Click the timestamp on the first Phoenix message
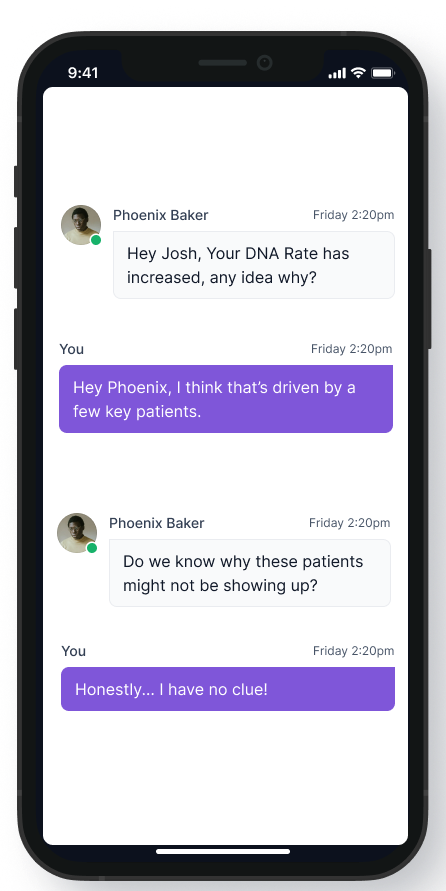 click(x=353, y=215)
